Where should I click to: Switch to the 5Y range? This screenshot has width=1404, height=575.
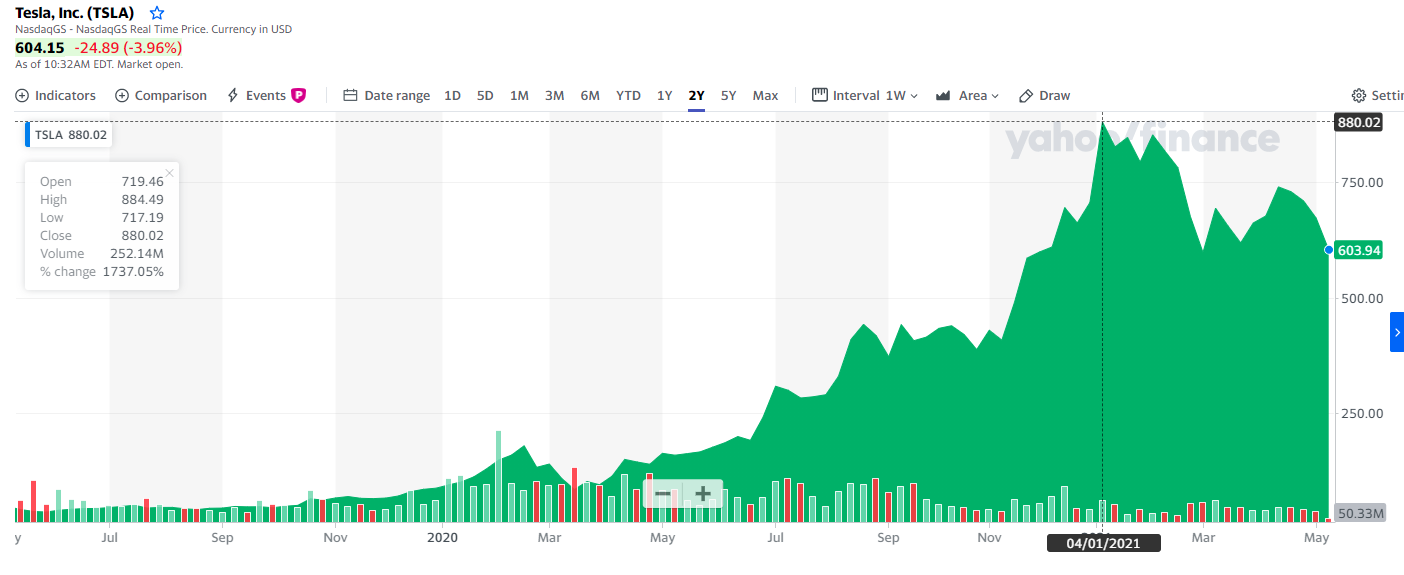(x=728, y=96)
